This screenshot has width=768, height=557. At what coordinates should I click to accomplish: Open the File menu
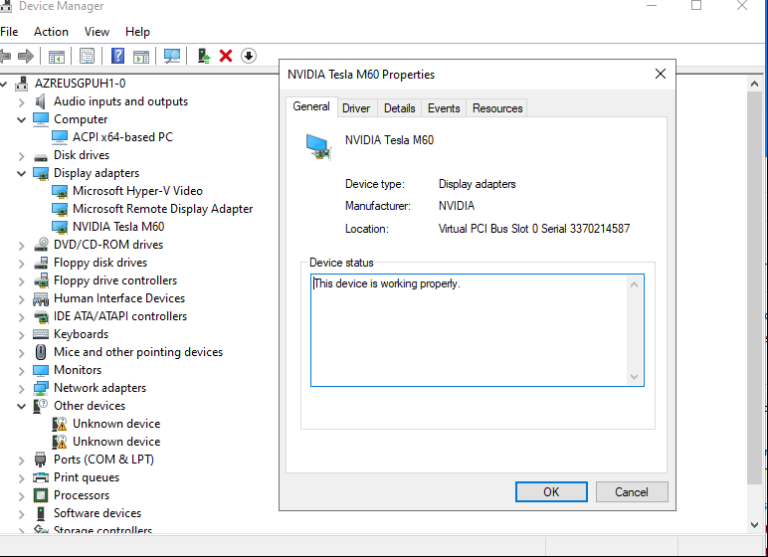click(x=9, y=32)
